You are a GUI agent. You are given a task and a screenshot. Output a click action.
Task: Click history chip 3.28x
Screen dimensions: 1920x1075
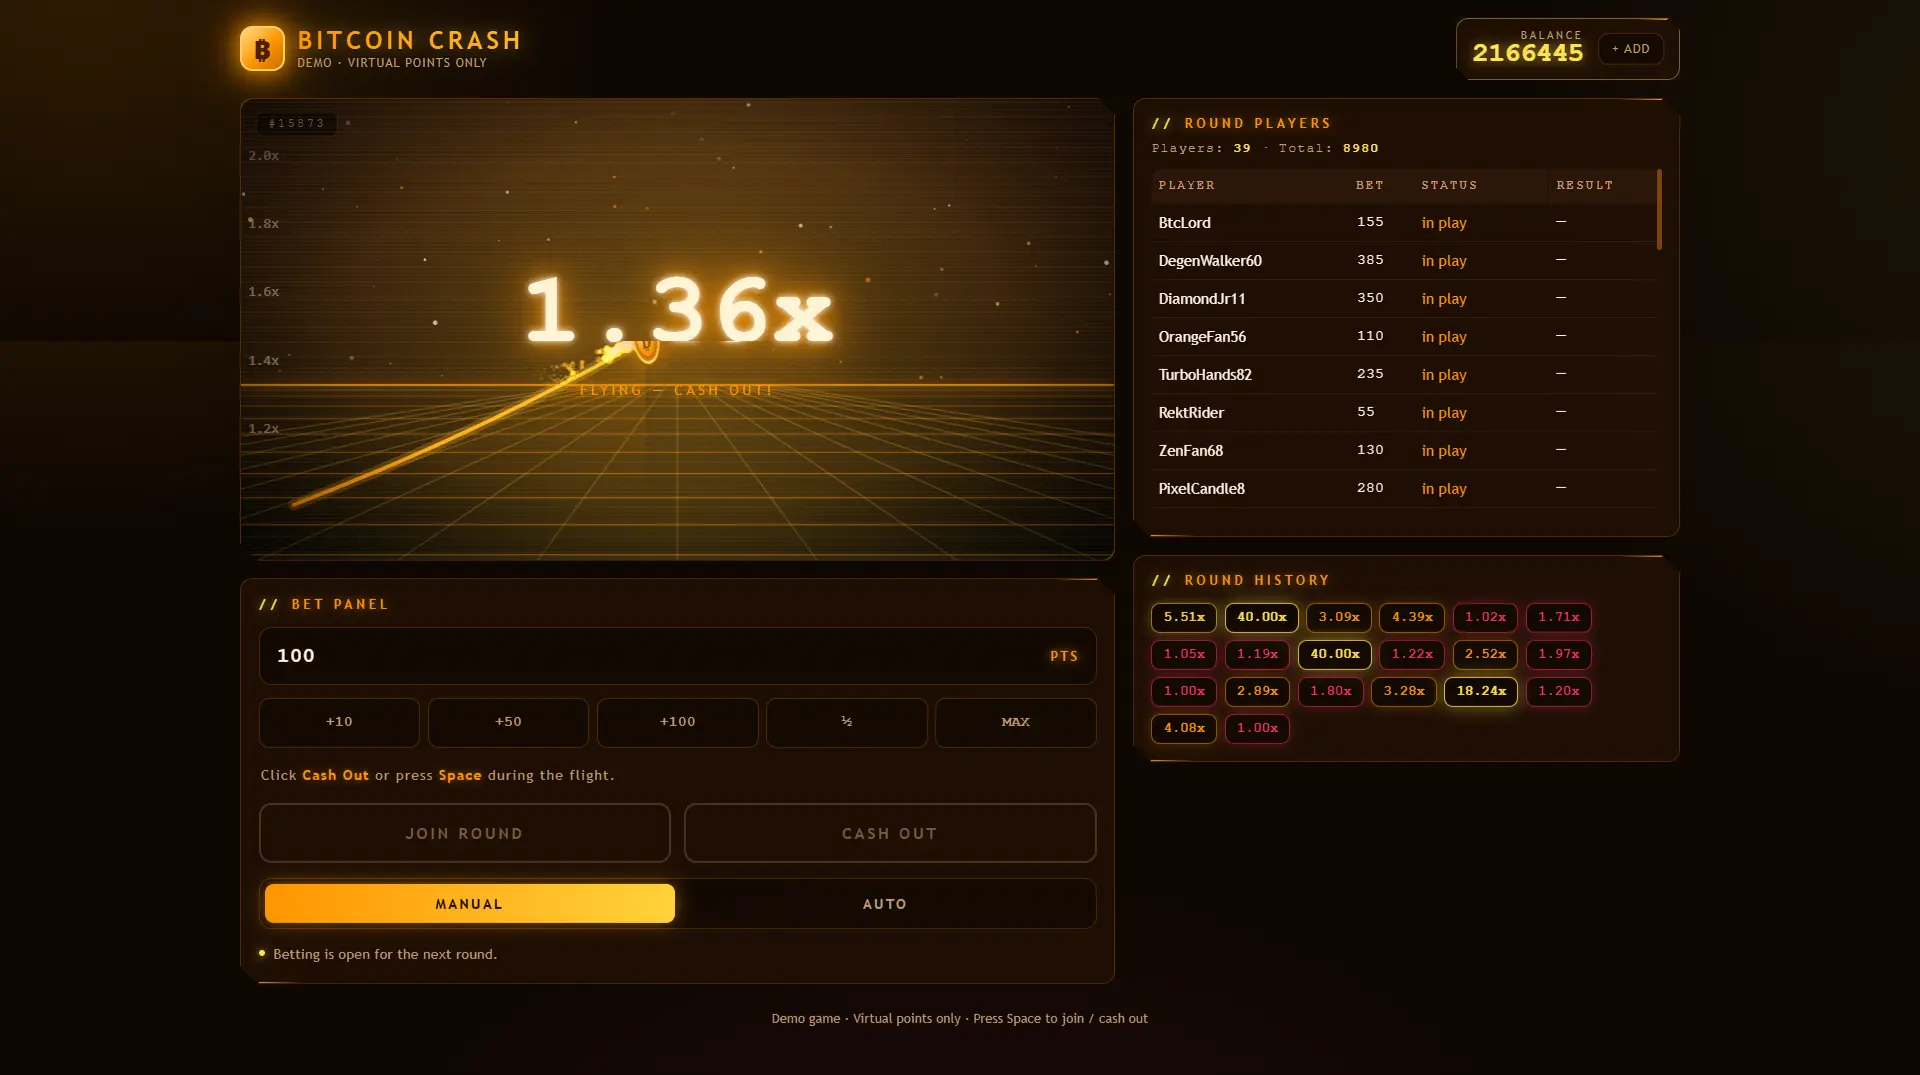click(1404, 692)
